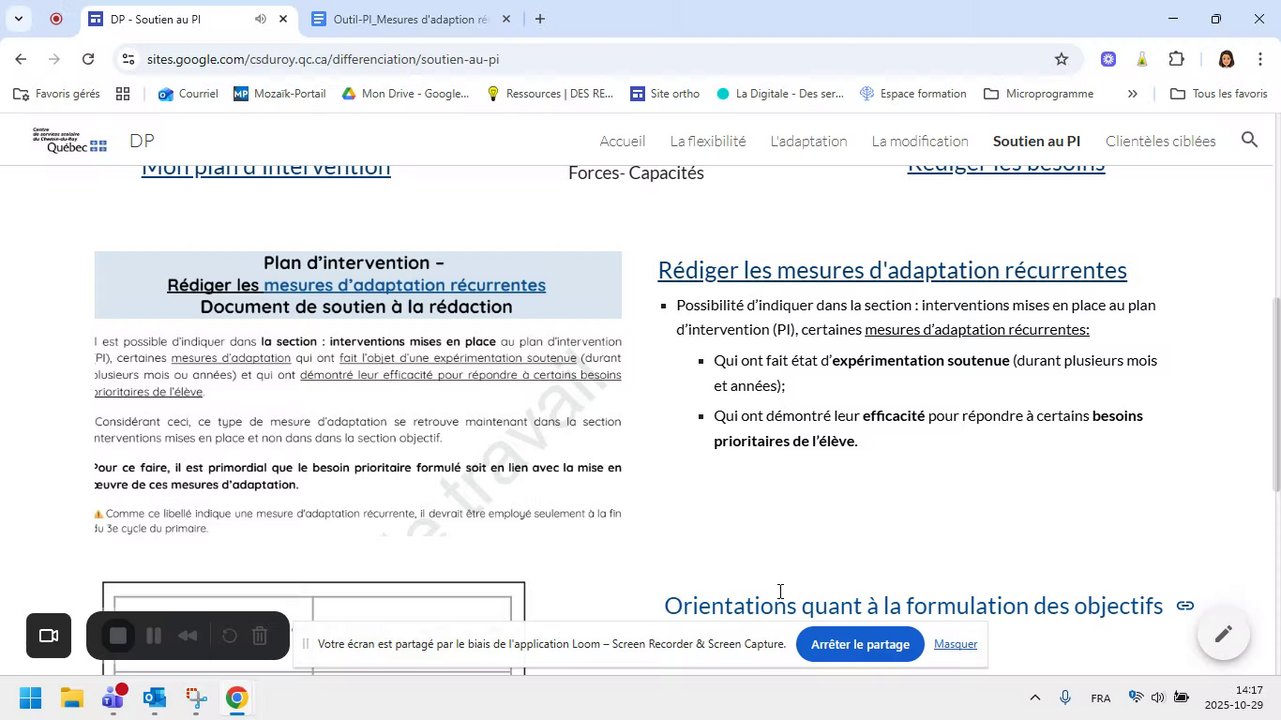The image size is (1281, 720).
Task: Open the Chrome Extensions puzzle menu
Action: pos(1176,59)
